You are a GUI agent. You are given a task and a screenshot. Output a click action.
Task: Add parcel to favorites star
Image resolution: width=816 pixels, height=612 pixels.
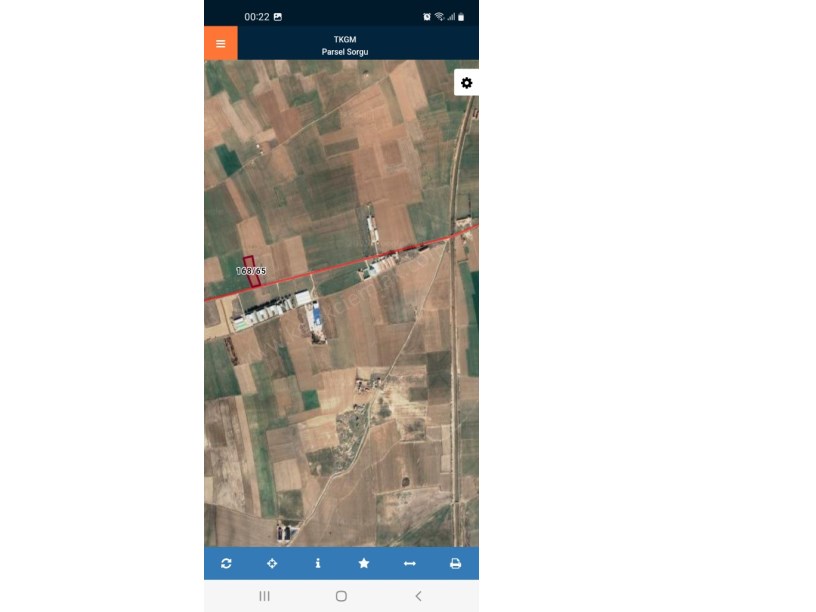[364, 563]
